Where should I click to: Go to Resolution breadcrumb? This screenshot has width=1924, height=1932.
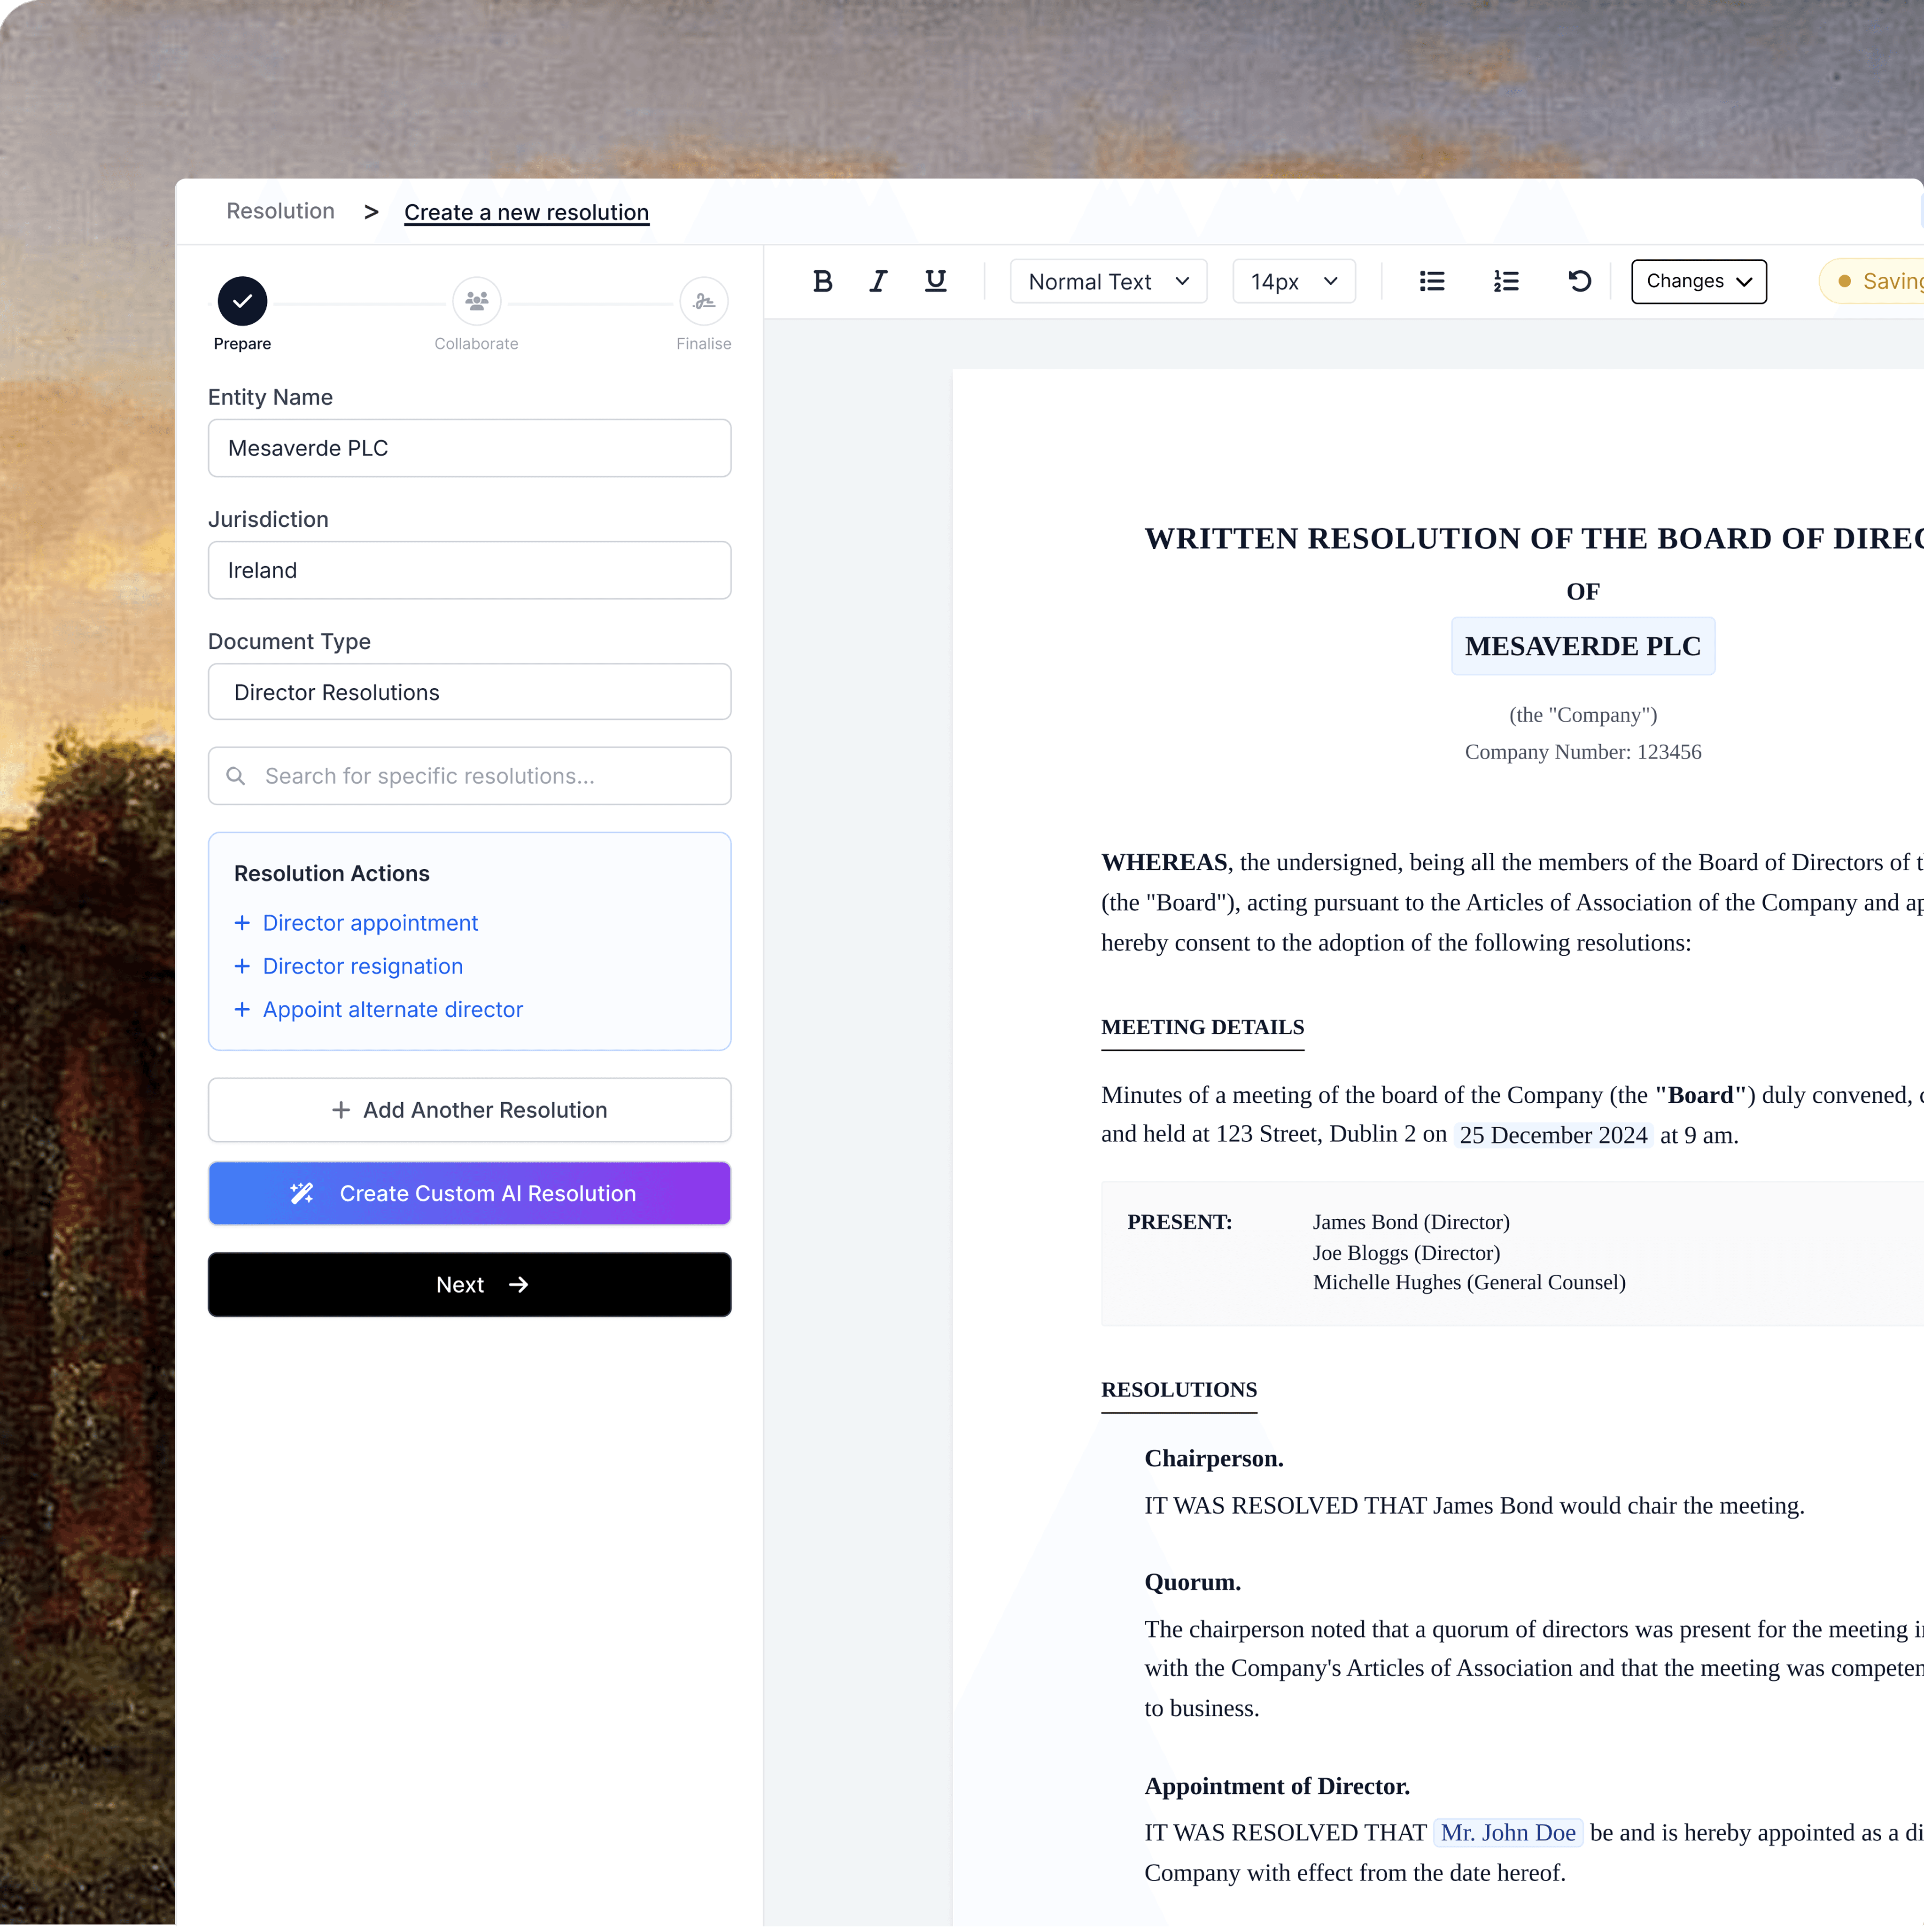coord(280,211)
